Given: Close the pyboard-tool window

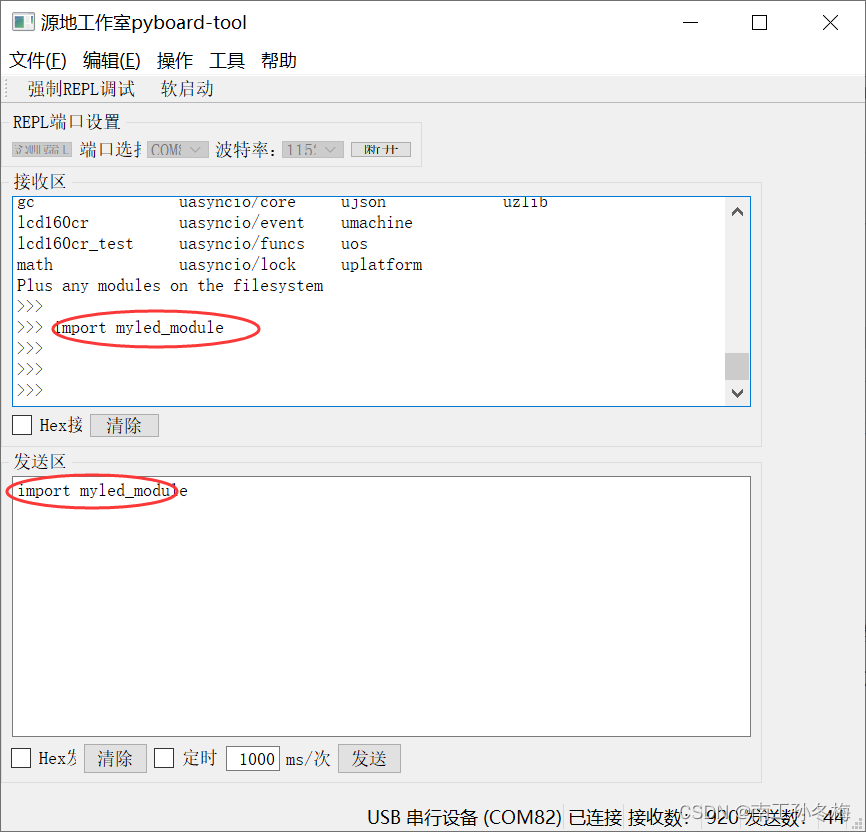Looking at the screenshot, I should 830,23.
